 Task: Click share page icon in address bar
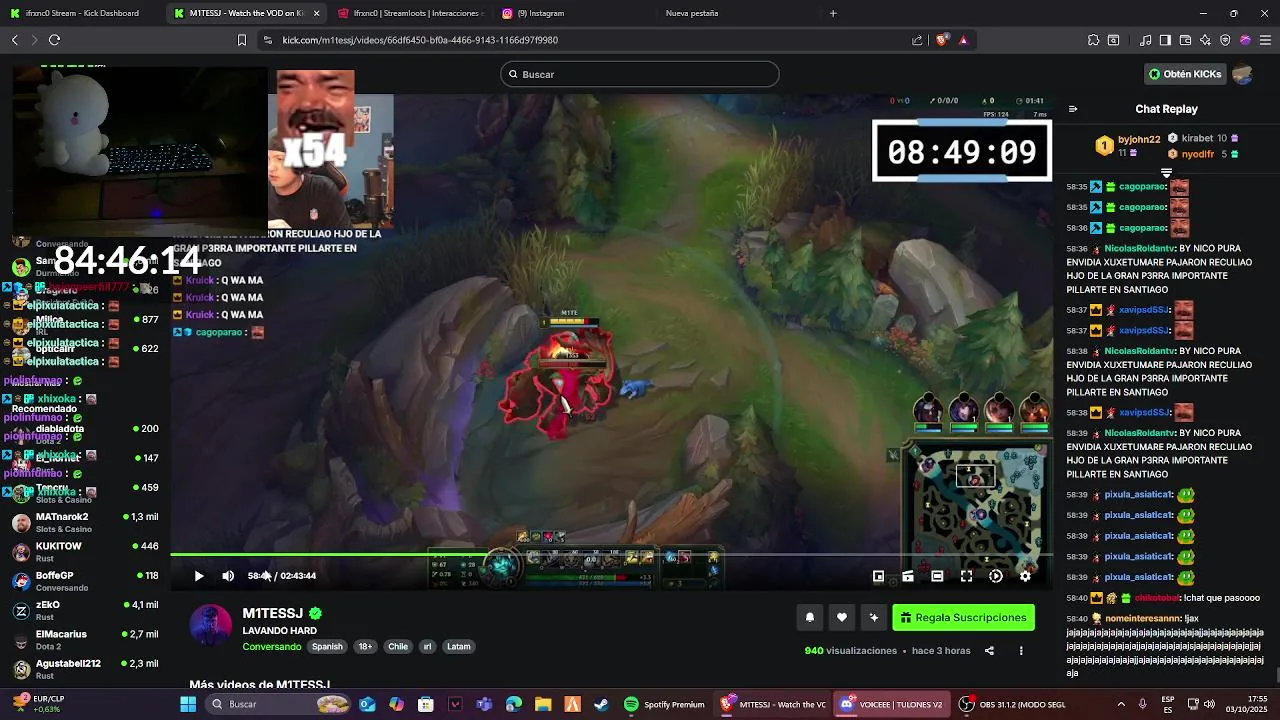pyautogui.click(x=917, y=40)
